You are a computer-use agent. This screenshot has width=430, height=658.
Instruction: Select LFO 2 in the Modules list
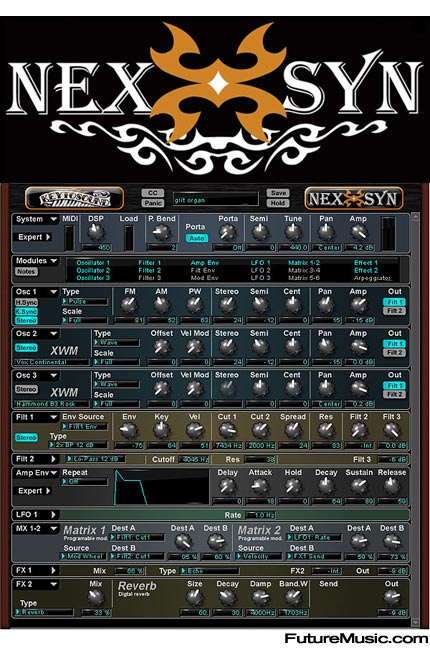tap(261, 270)
